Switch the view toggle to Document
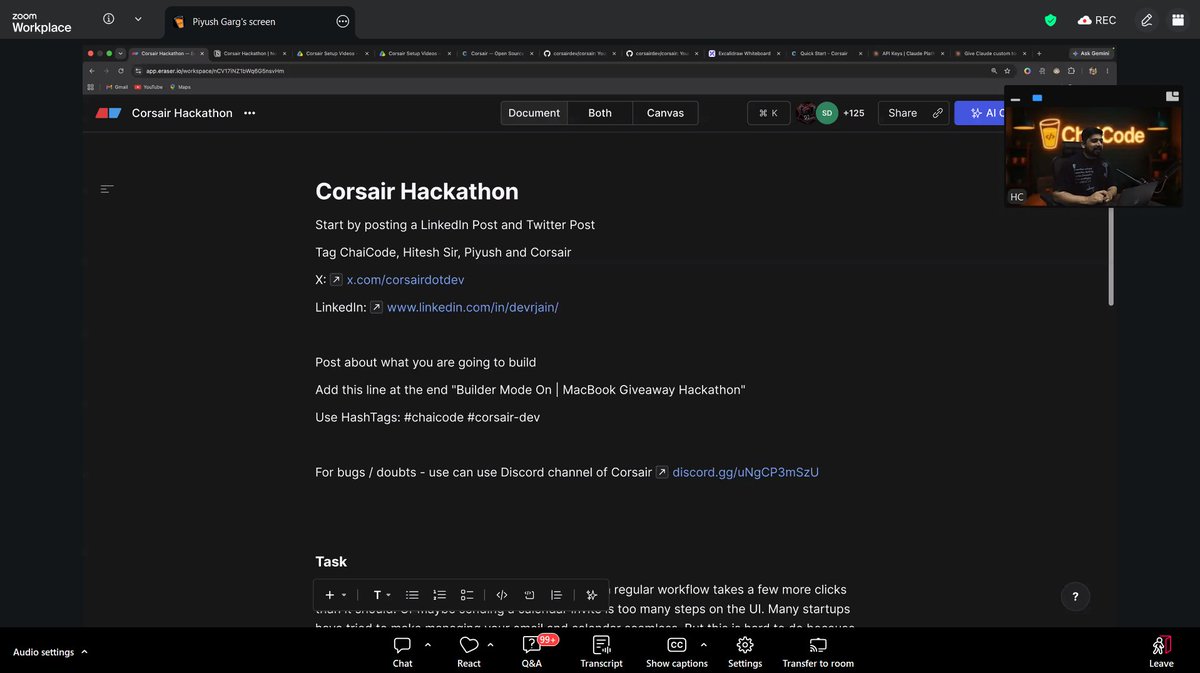 click(534, 113)
